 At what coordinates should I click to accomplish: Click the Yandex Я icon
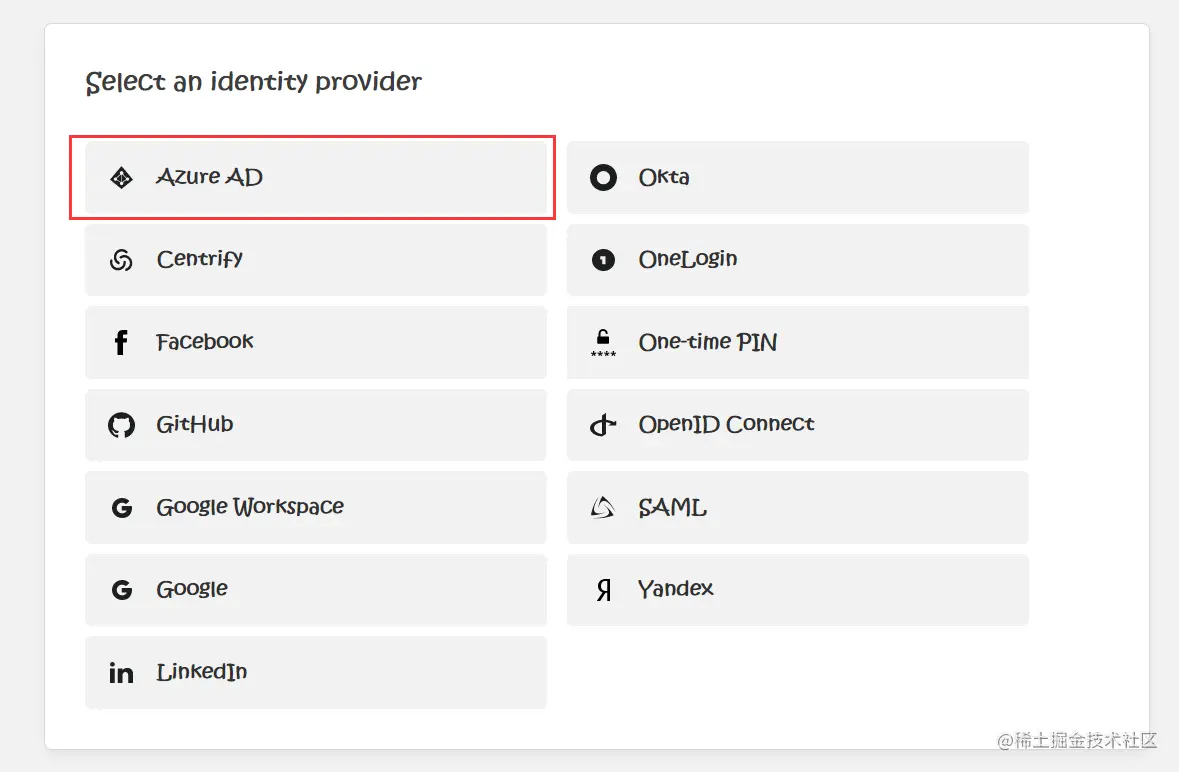pyautogui.click(x=603, y=590)
